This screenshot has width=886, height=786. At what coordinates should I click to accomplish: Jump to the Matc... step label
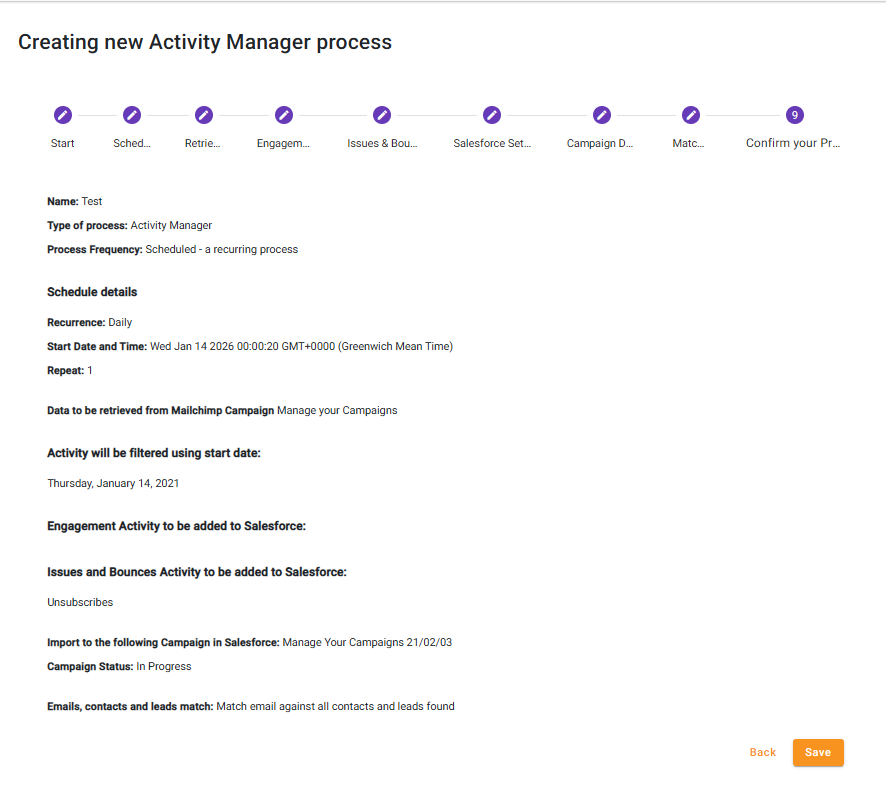coord(689,143)
